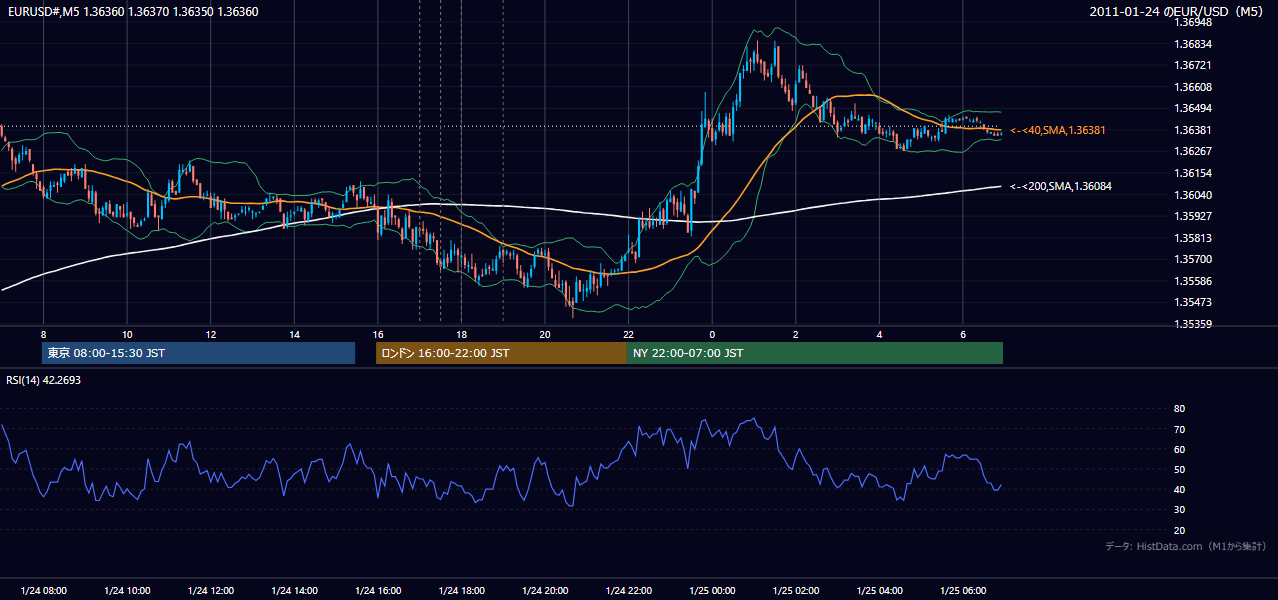The image size is (1278, 600).
Task: Click the 1/24 20:00 time axis label
Action: click(544, 590)
